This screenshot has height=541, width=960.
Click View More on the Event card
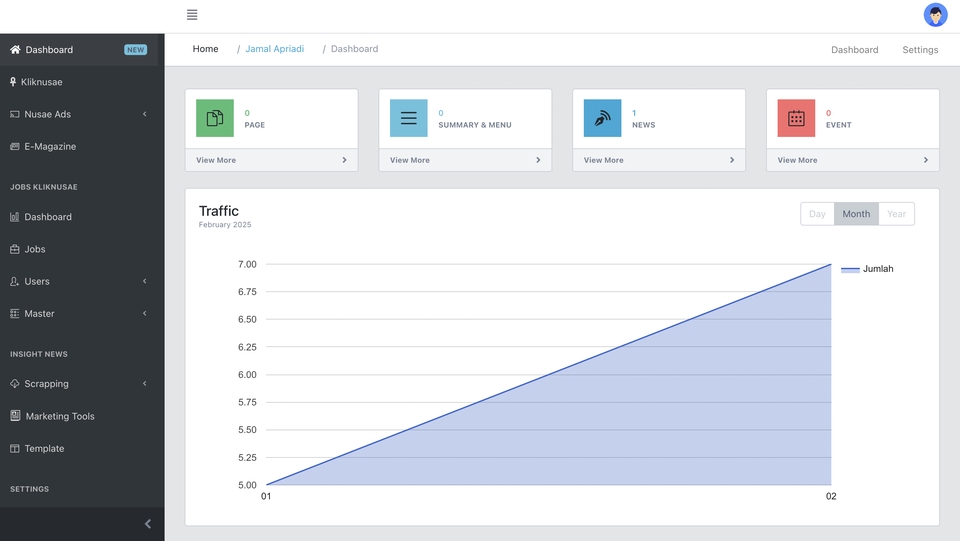(797, 160)
